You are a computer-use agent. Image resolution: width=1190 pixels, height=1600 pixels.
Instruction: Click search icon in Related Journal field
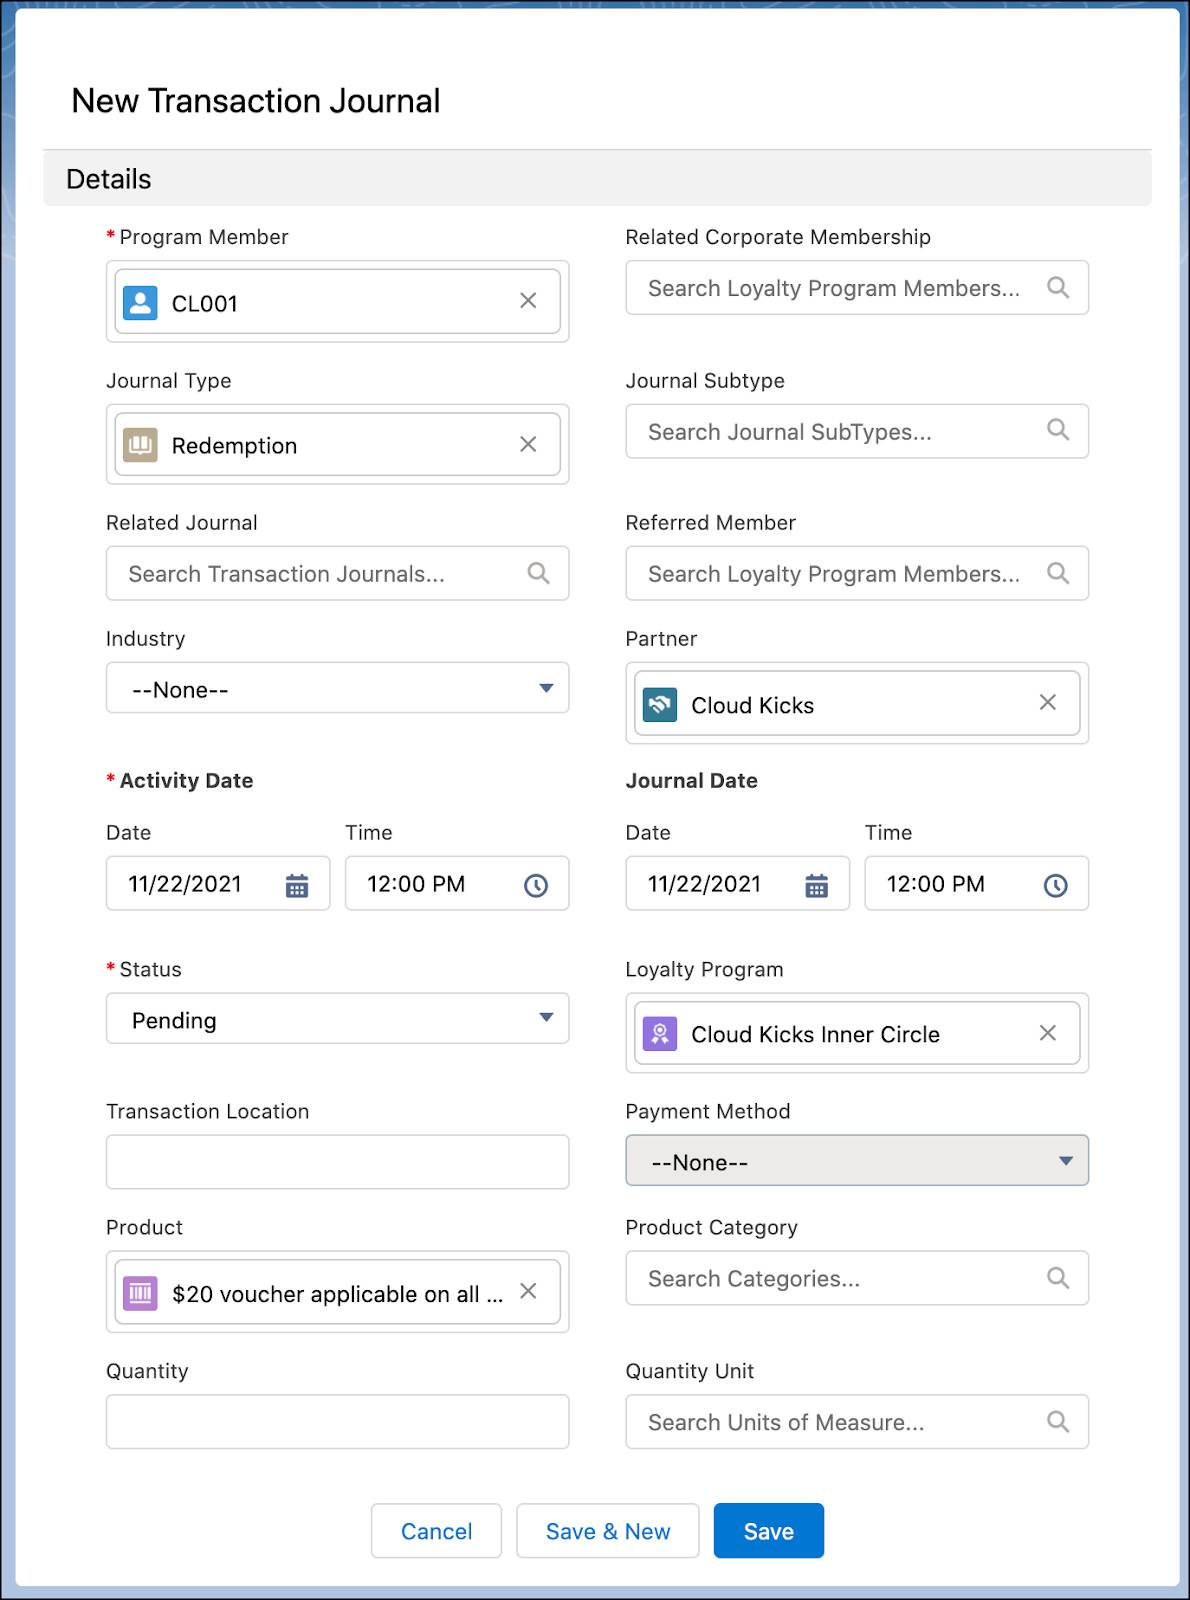538,573
